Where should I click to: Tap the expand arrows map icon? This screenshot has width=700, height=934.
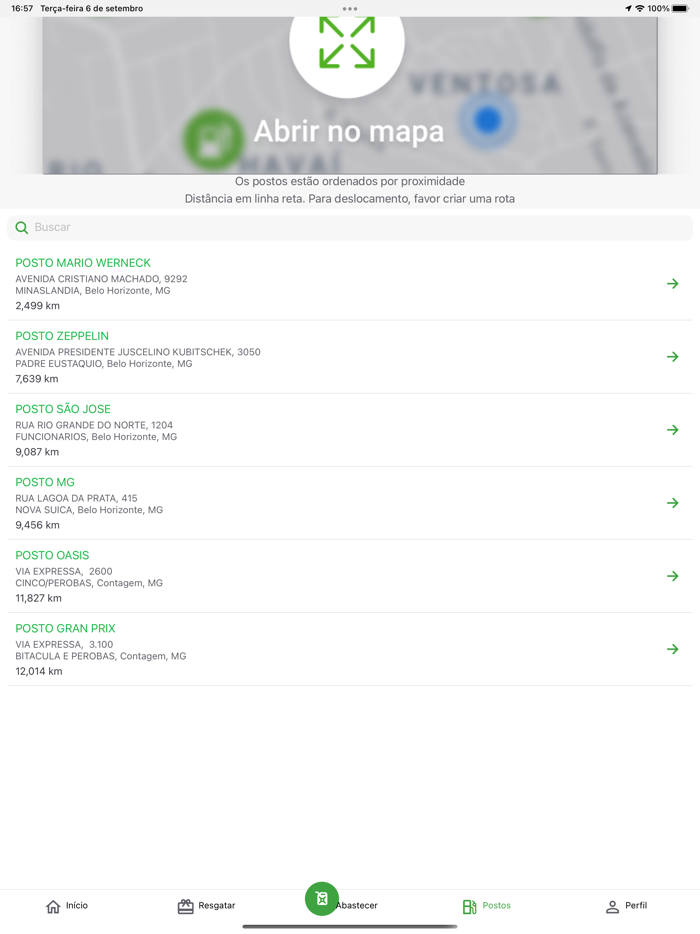tap(347, 43)
